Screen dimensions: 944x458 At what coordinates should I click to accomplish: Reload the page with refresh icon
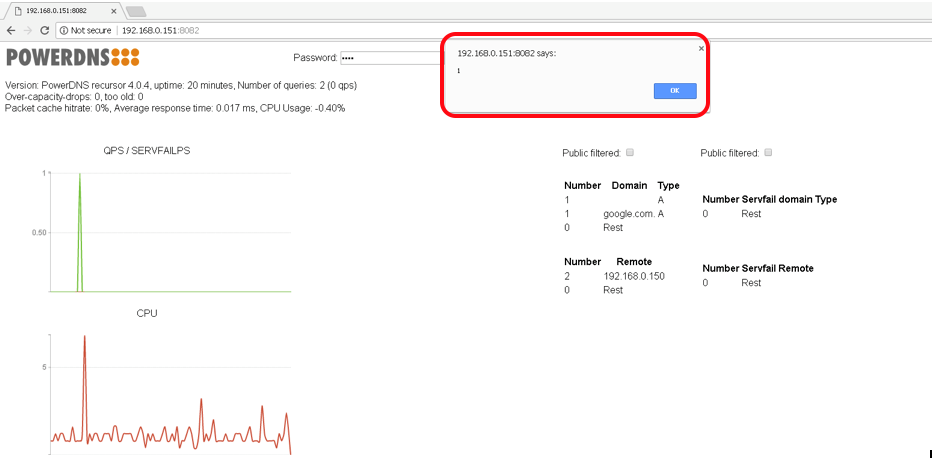(44, 30)
